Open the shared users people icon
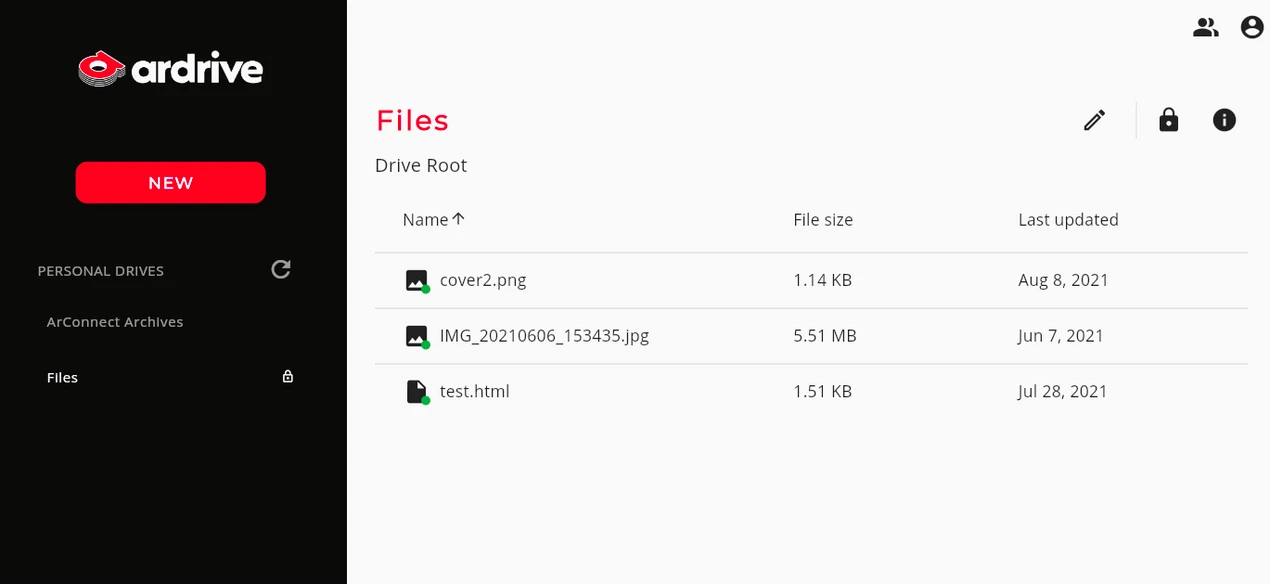This screenshot has width=1270, height=584. [1205, 28]
